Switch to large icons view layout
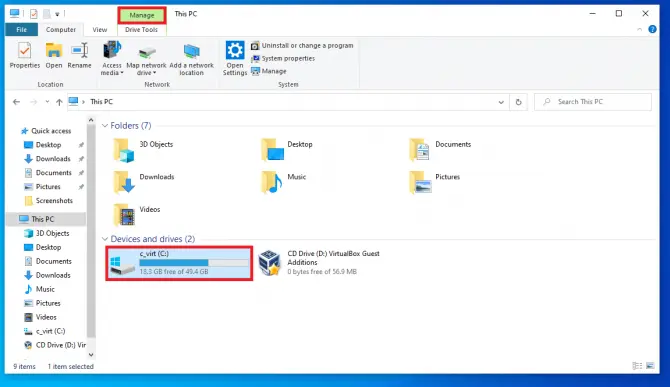 pos(650,366)
